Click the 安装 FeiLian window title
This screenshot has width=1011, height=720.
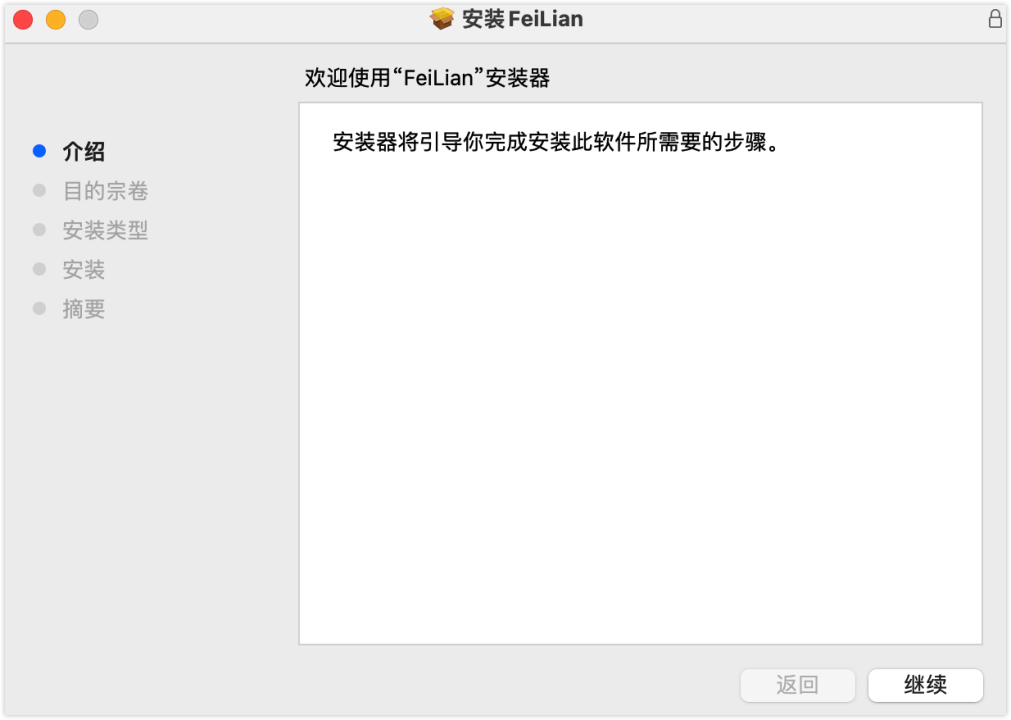522,19
